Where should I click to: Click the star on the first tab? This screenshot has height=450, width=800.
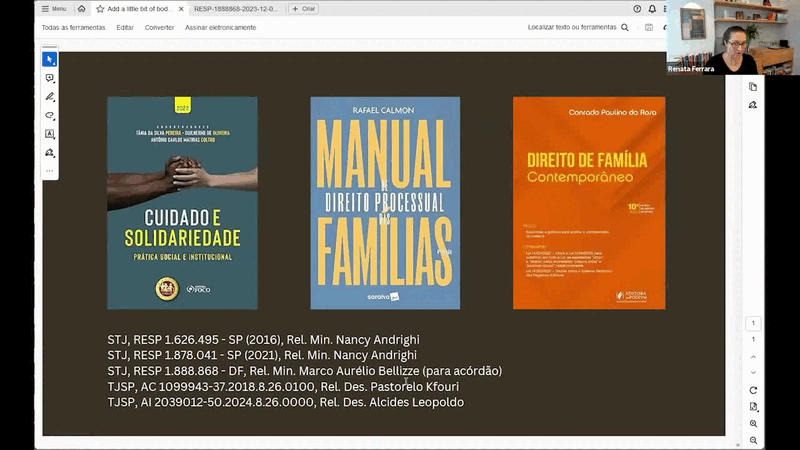(x=100, y=9)
